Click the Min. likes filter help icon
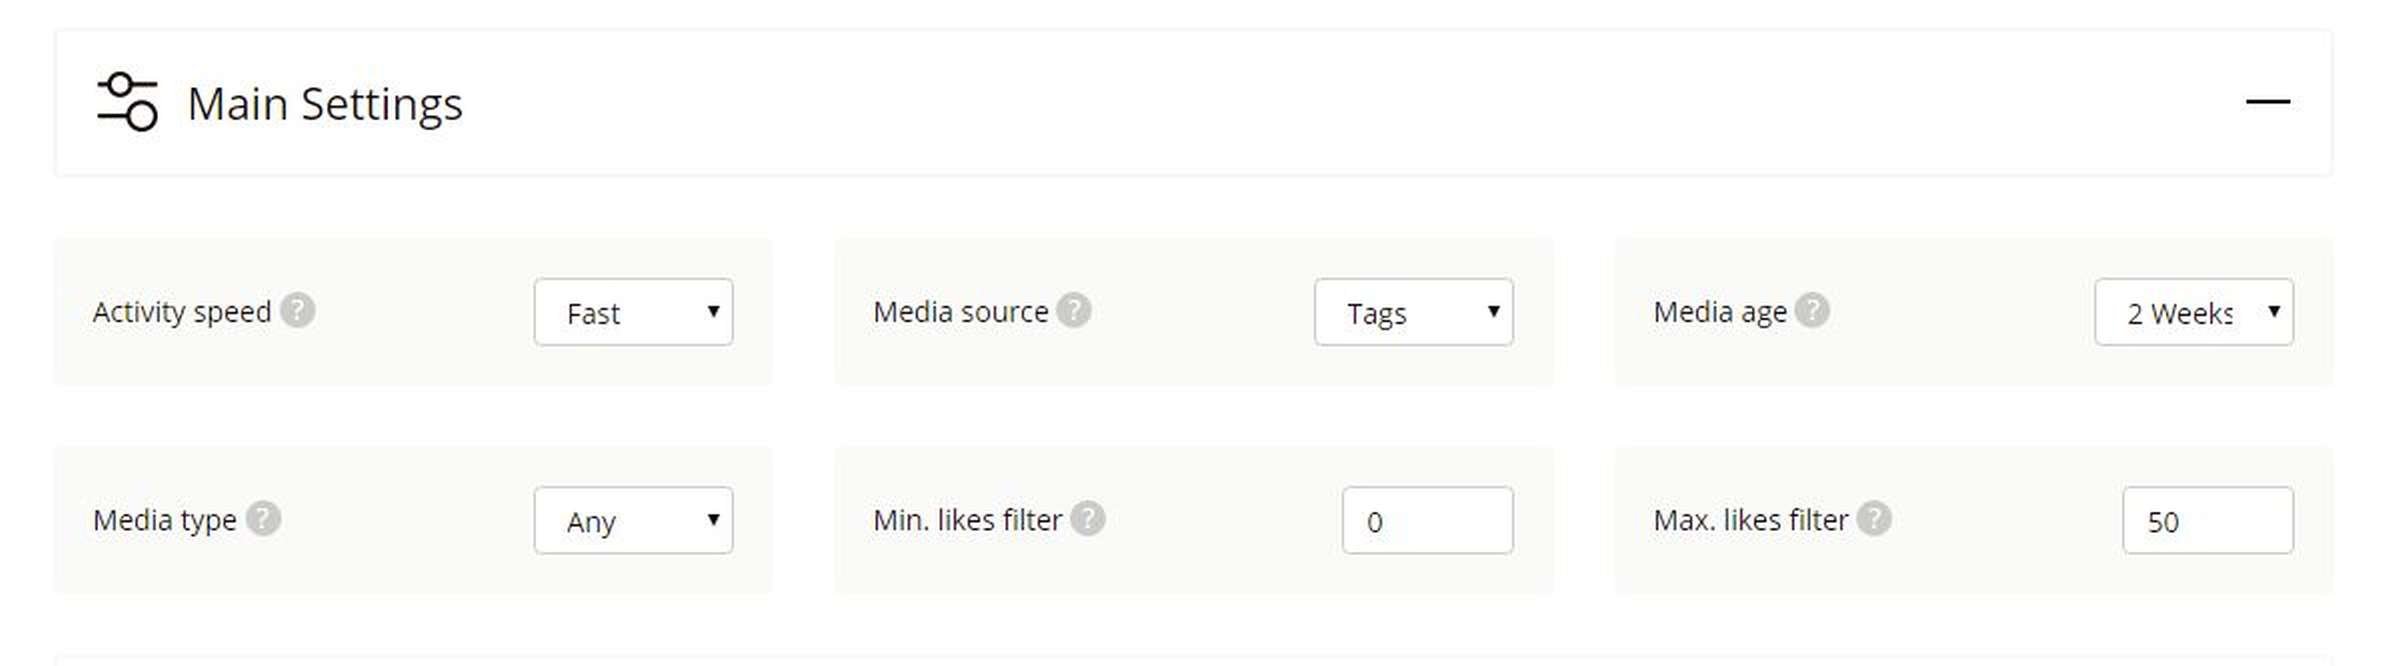Image resolution: width=2402 pixels, height=666 pixels. 1087,519
